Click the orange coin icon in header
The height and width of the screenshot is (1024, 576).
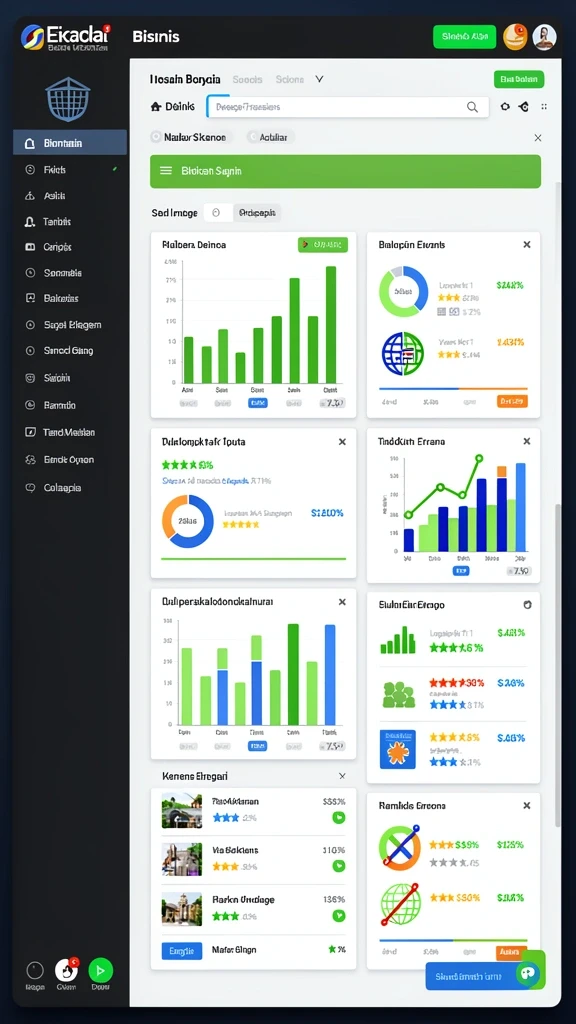click(515, 37)
